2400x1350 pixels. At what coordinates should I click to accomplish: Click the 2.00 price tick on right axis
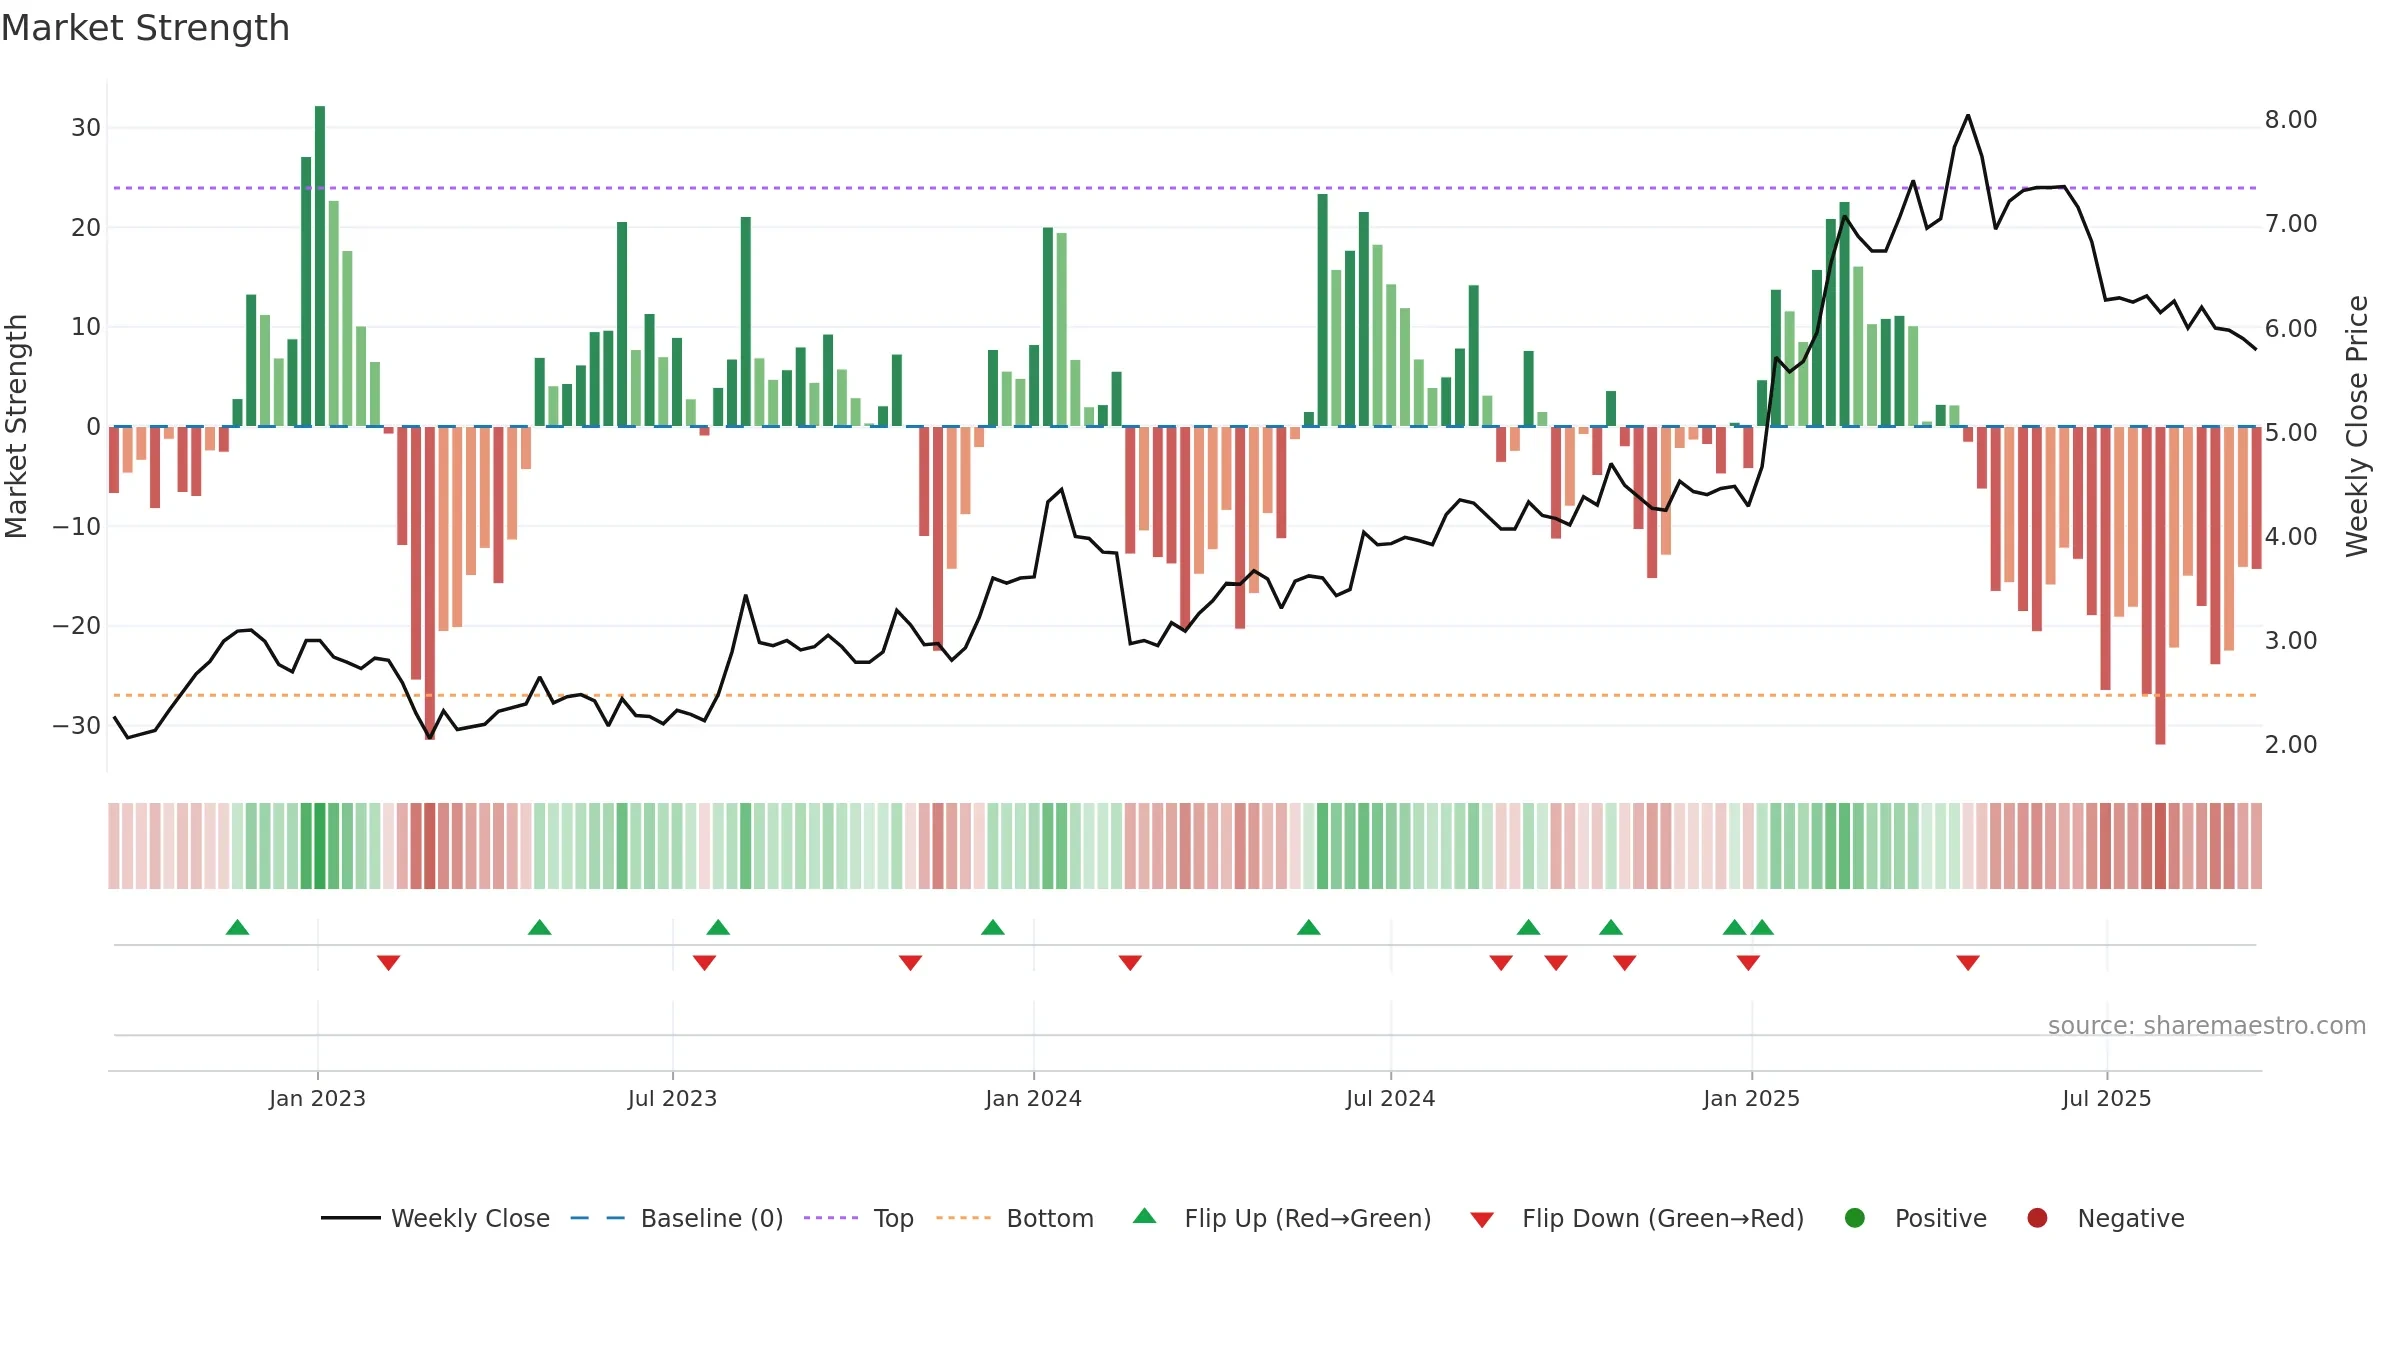point(2291,744)
